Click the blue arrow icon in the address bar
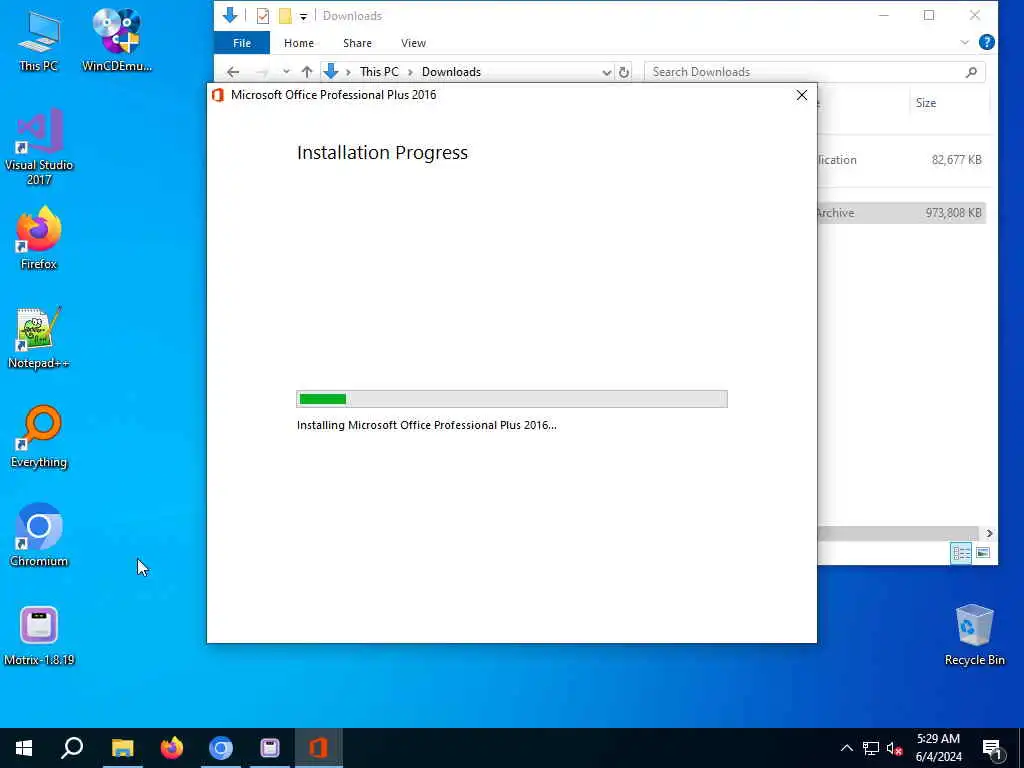Image resolution: width=1024 pixels, height=768 pixels. tap(330, 72)
